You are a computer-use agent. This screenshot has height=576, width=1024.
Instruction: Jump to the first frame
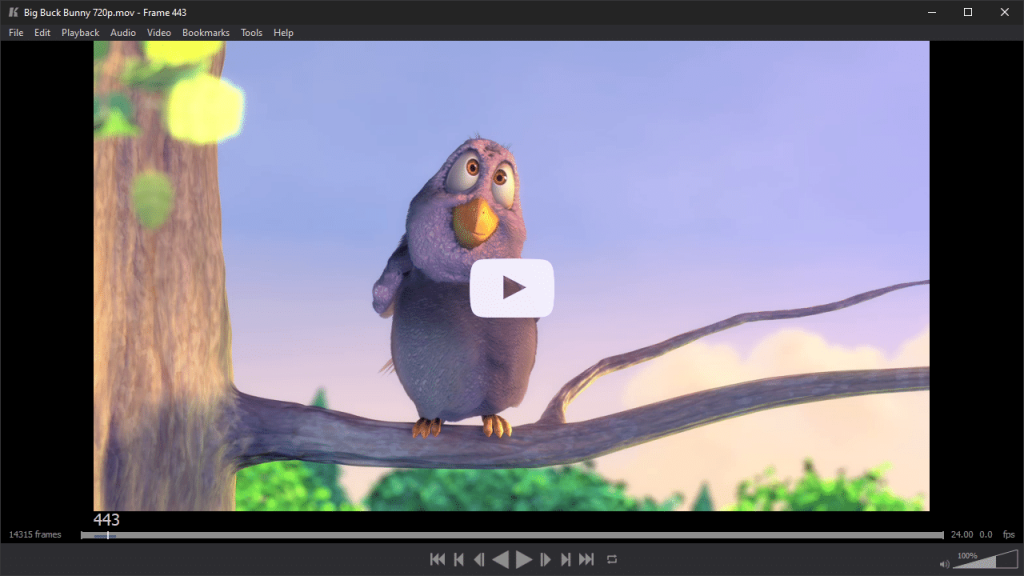pos(438,559)
